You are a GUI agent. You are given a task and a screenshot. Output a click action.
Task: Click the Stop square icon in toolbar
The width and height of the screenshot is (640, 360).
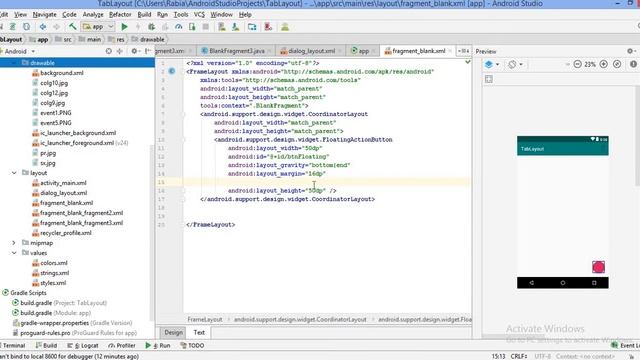pyautogui.click(x=206, y=27)
